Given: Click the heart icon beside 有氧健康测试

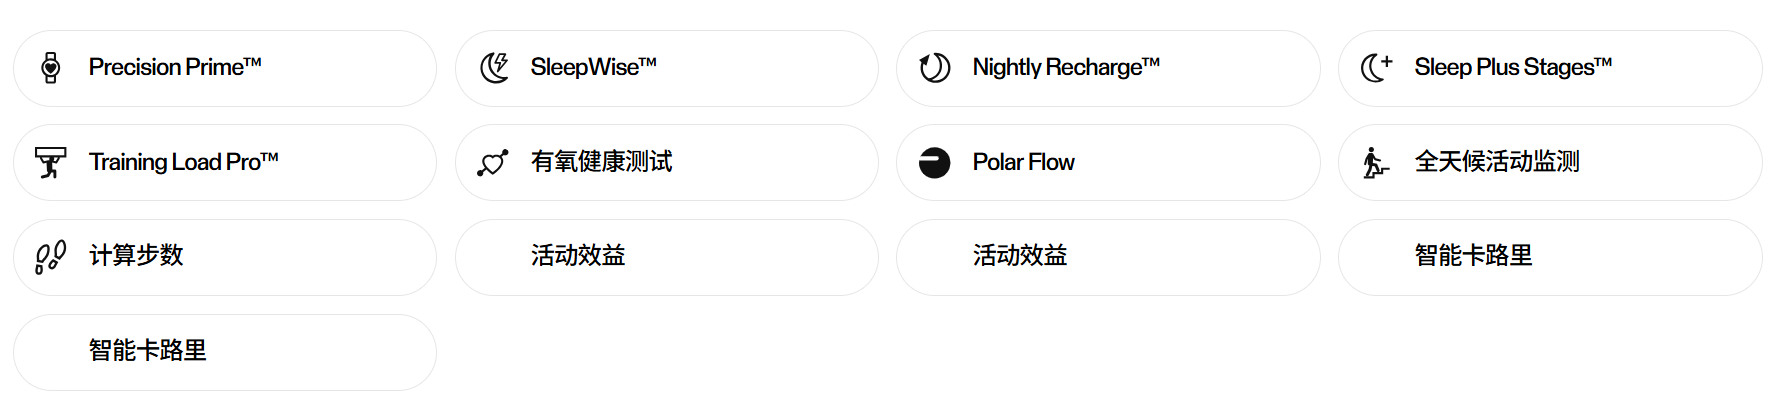Looking at the screenshot, I should (493, 163).
